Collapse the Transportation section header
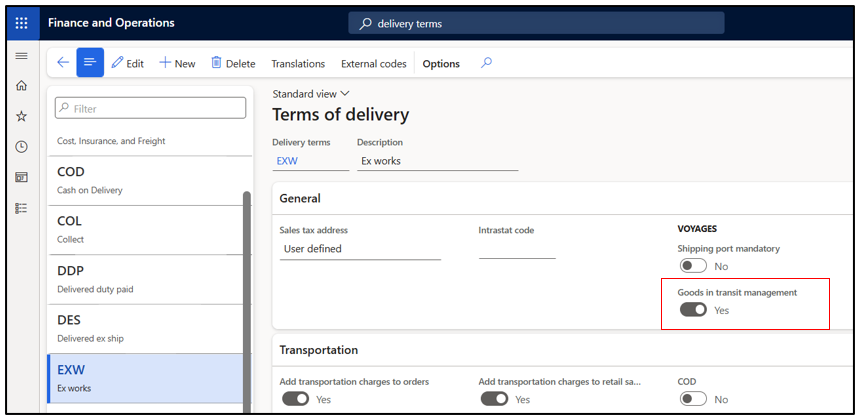856x415 pixels. point(562,350)
